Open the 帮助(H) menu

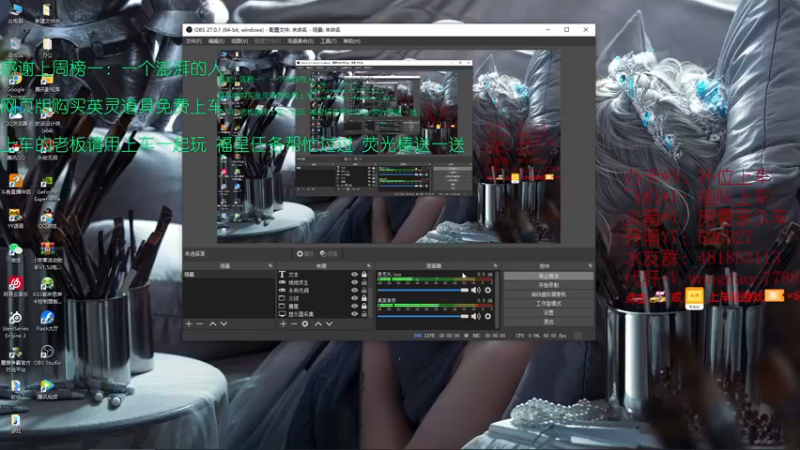point(352,41)
